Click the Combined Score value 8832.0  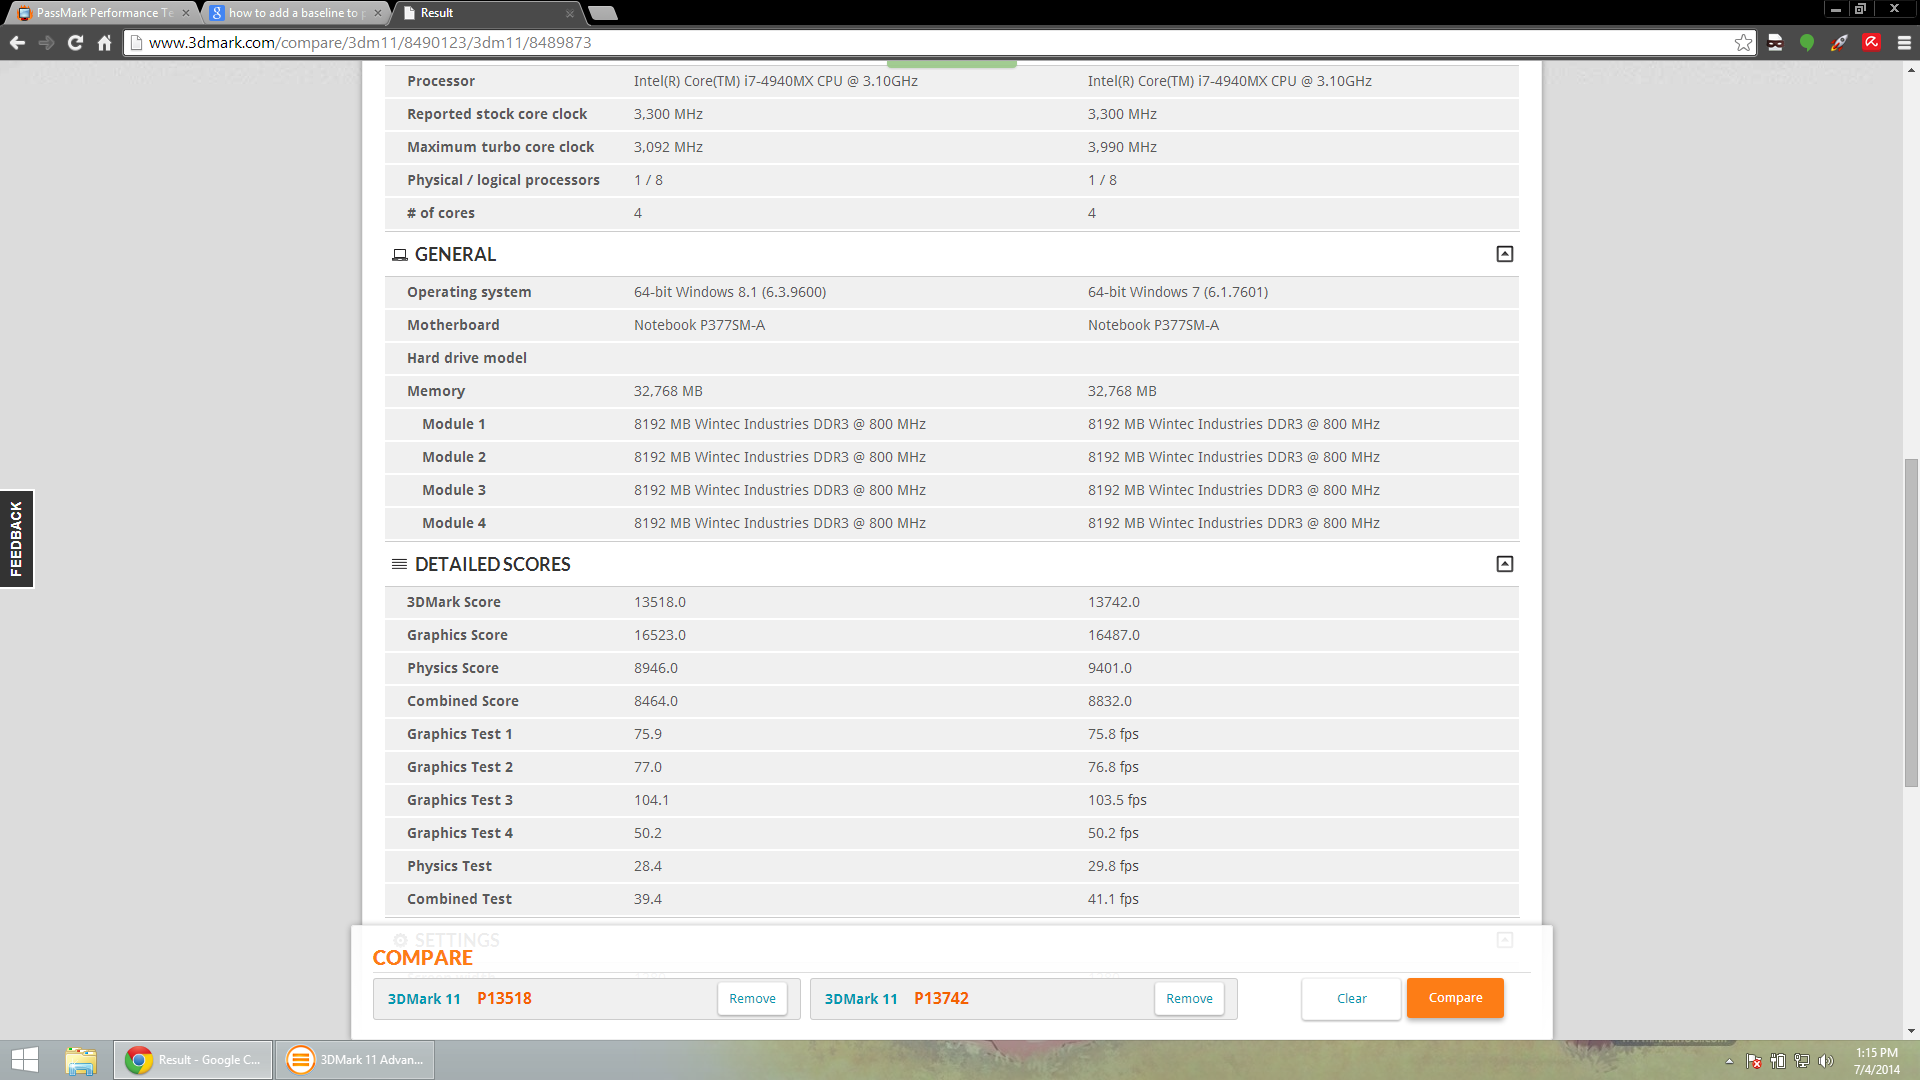tap(1110, 701)
